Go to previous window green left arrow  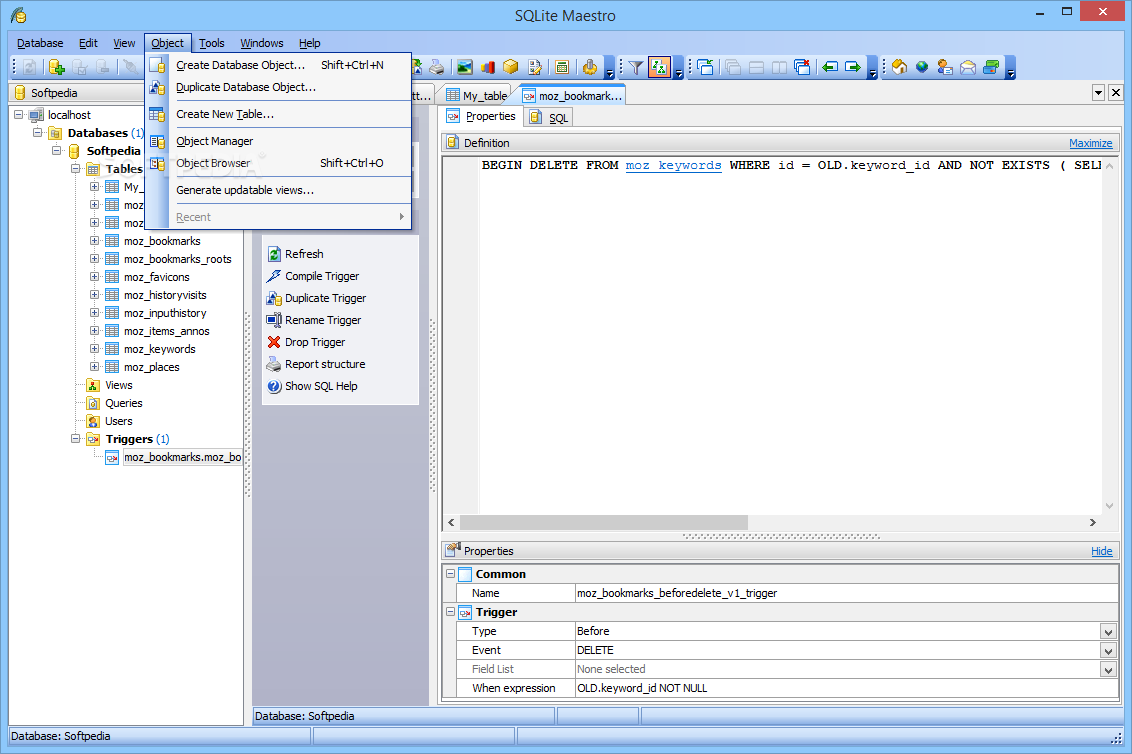[830, 67]
